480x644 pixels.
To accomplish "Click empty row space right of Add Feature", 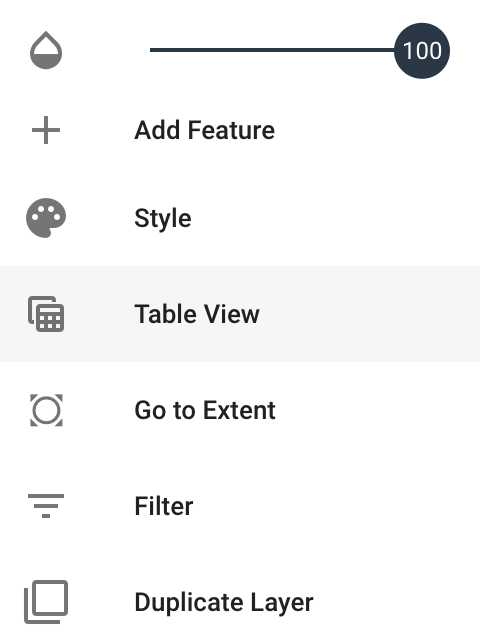I will [377, 130].
